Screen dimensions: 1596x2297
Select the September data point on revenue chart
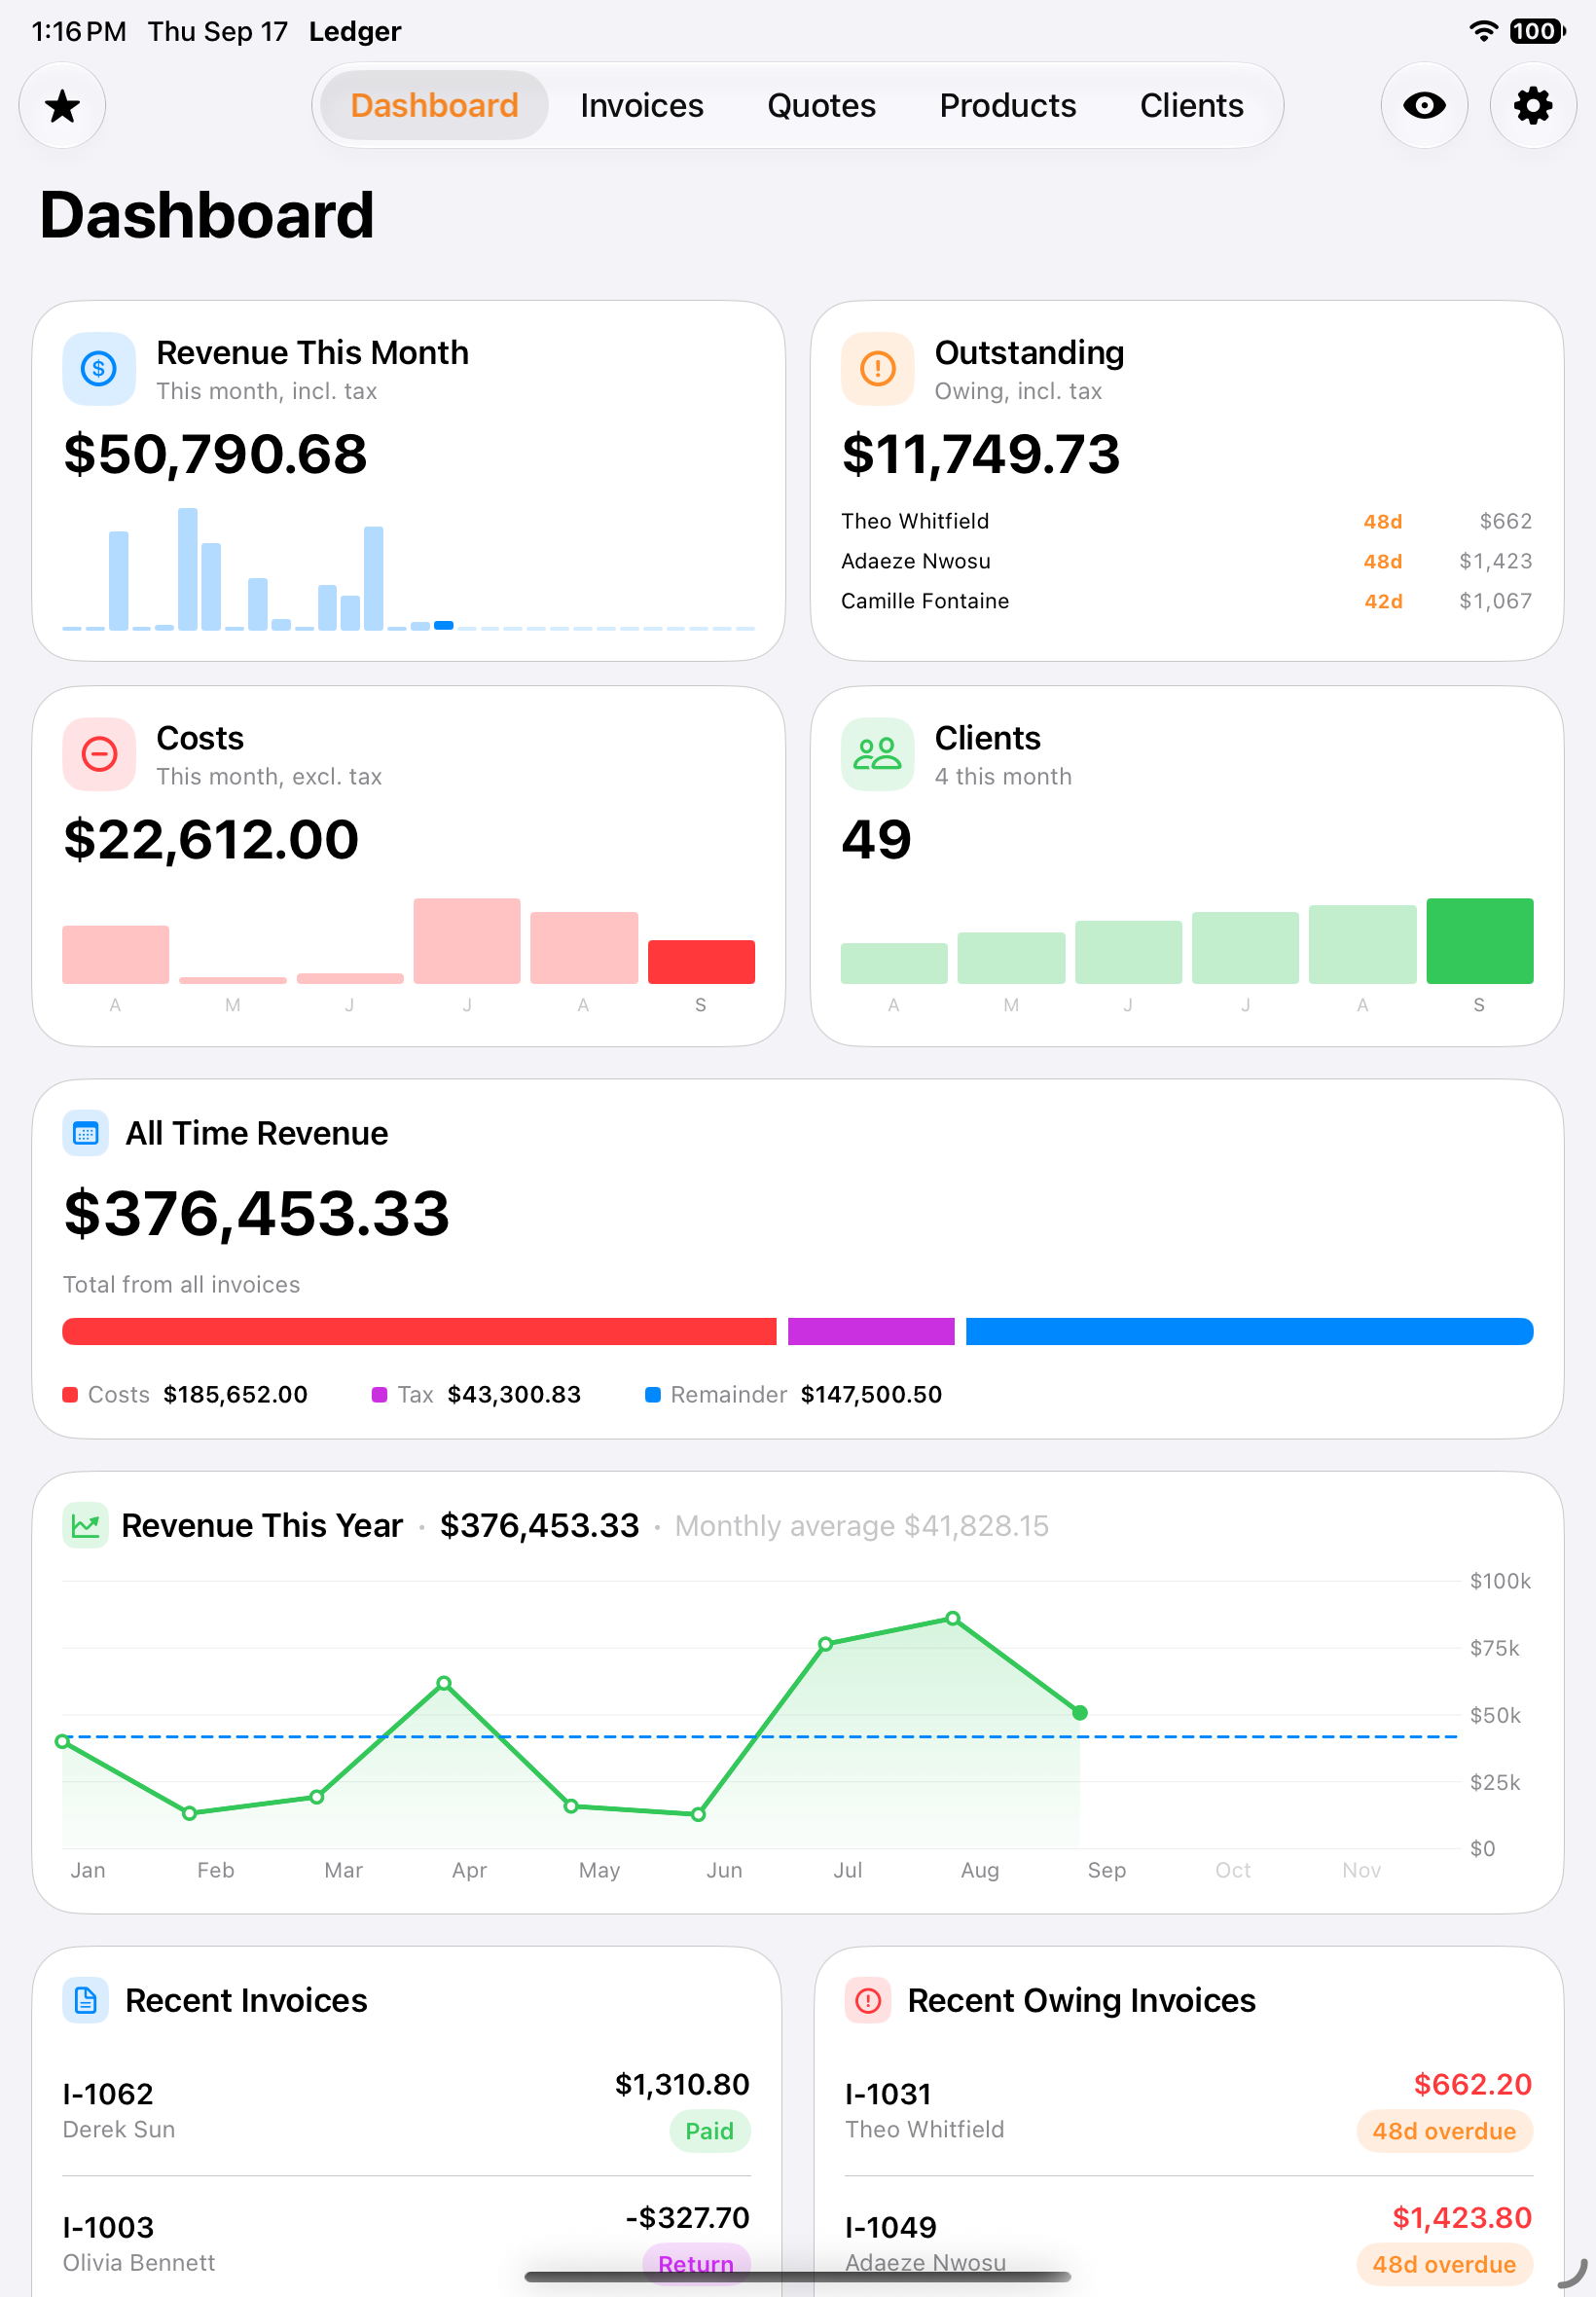click(x=1080, y=1713)
